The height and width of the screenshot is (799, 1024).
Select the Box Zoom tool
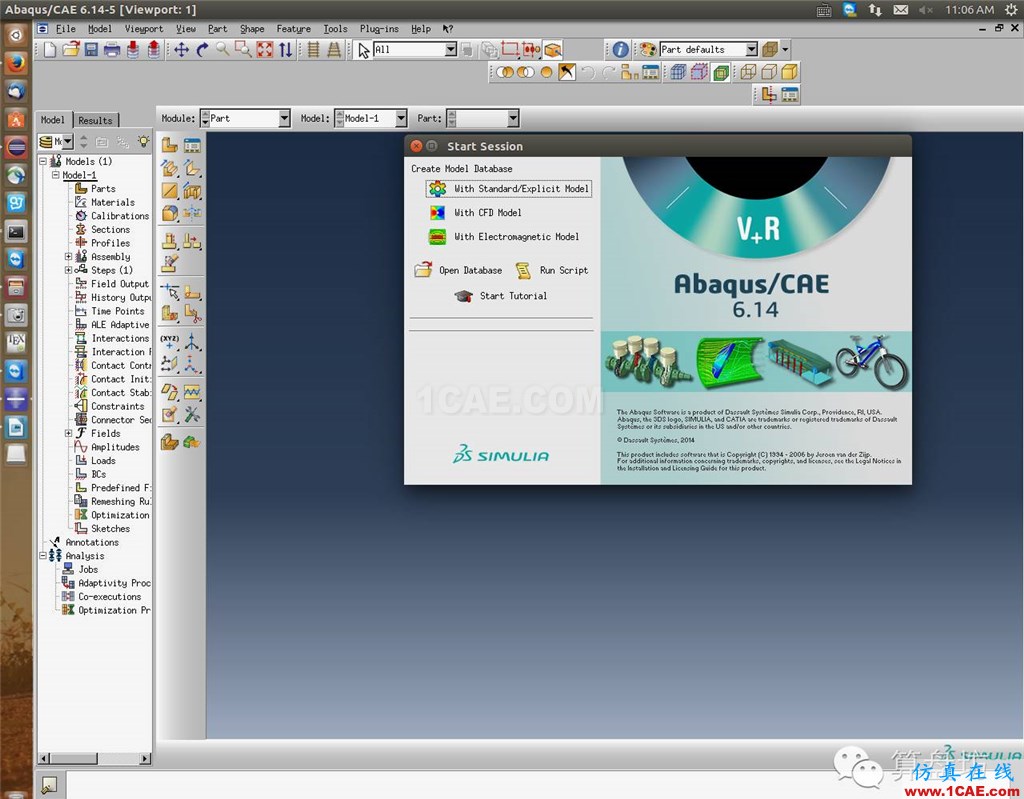coord(244,50)
